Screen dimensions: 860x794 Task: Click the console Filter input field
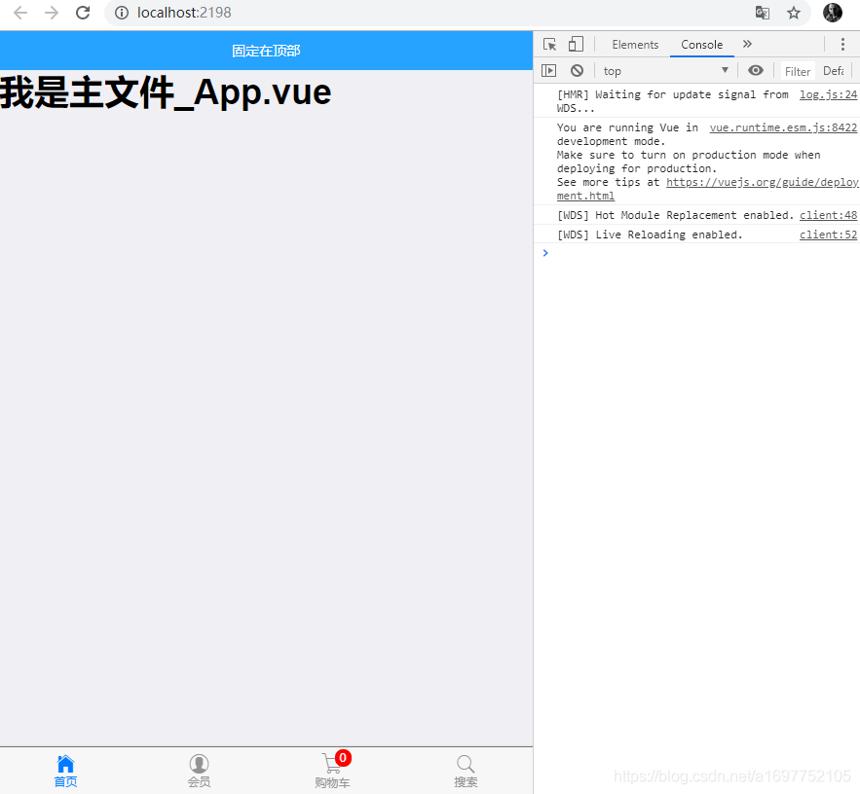(797, 71)
